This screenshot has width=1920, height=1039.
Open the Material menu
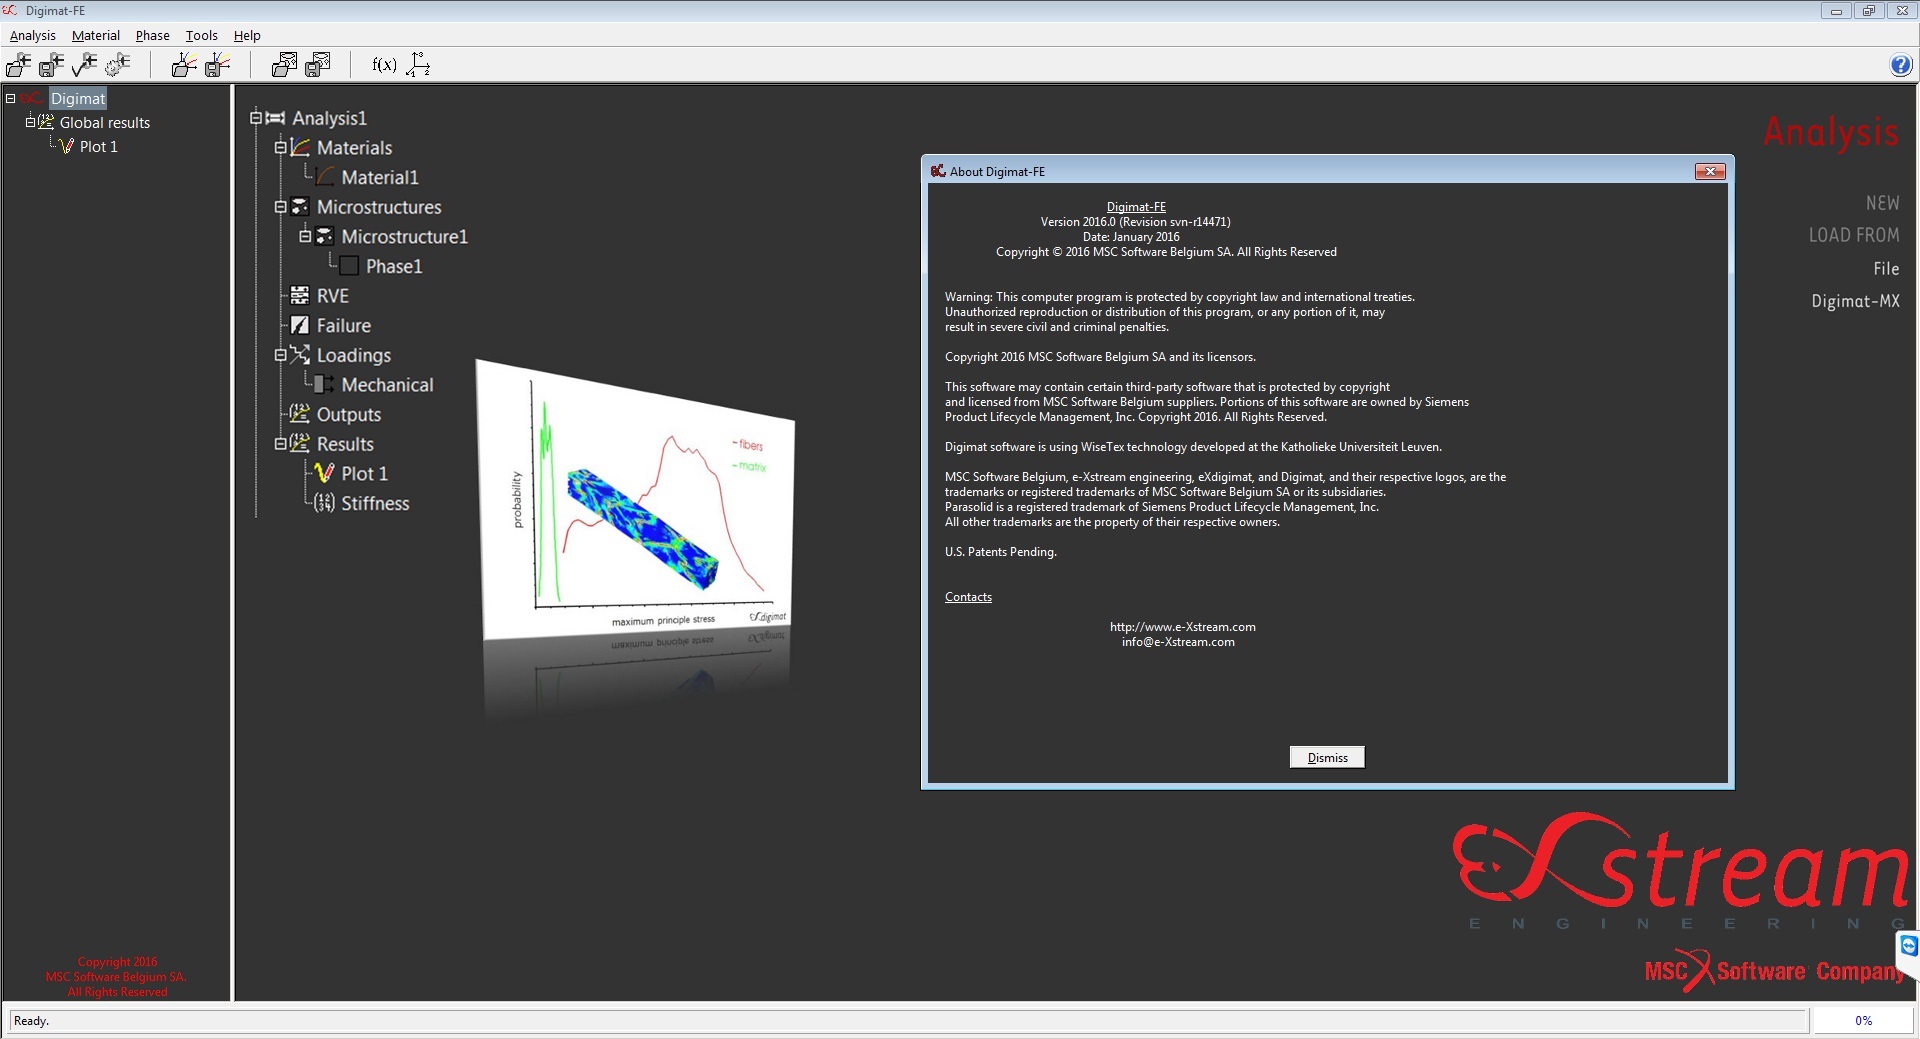(x=96, y=35)
